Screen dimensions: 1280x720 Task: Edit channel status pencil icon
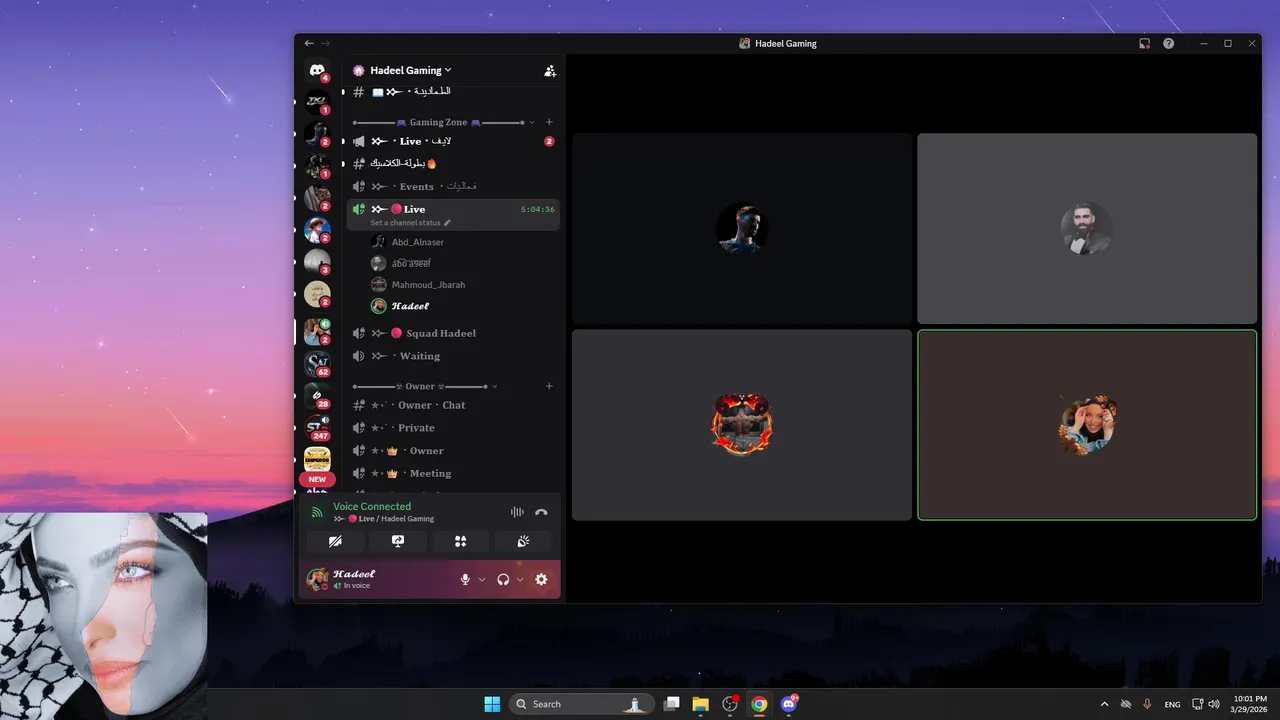[447, 223]
